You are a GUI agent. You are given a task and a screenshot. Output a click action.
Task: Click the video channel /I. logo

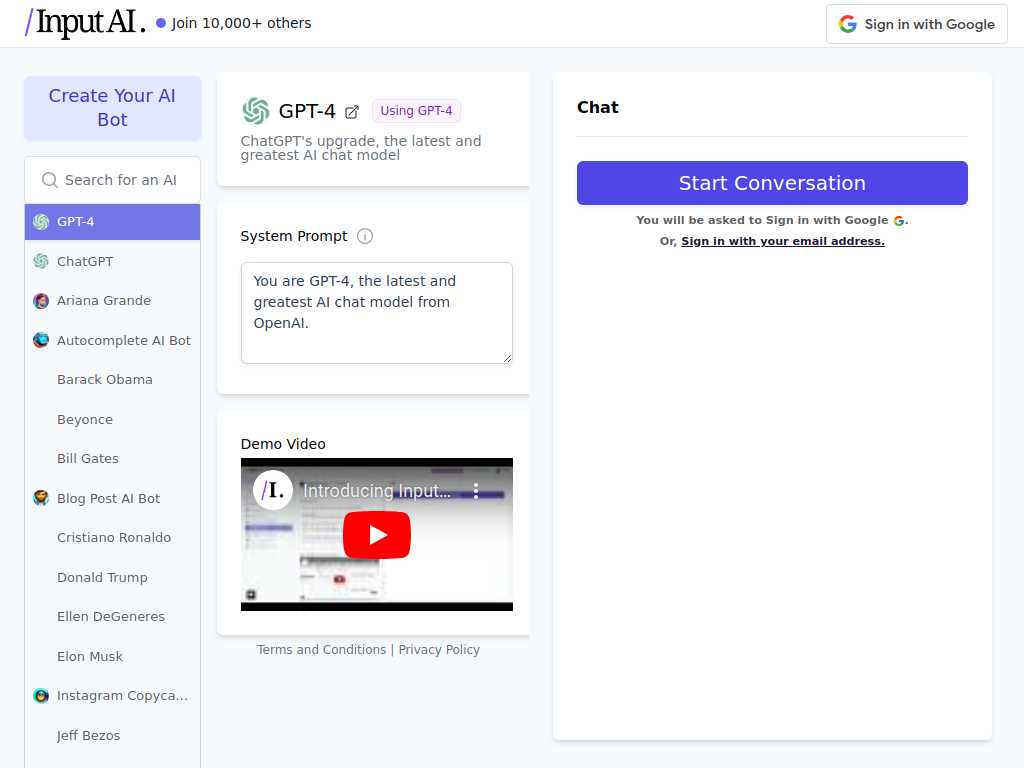pos(272,490)
